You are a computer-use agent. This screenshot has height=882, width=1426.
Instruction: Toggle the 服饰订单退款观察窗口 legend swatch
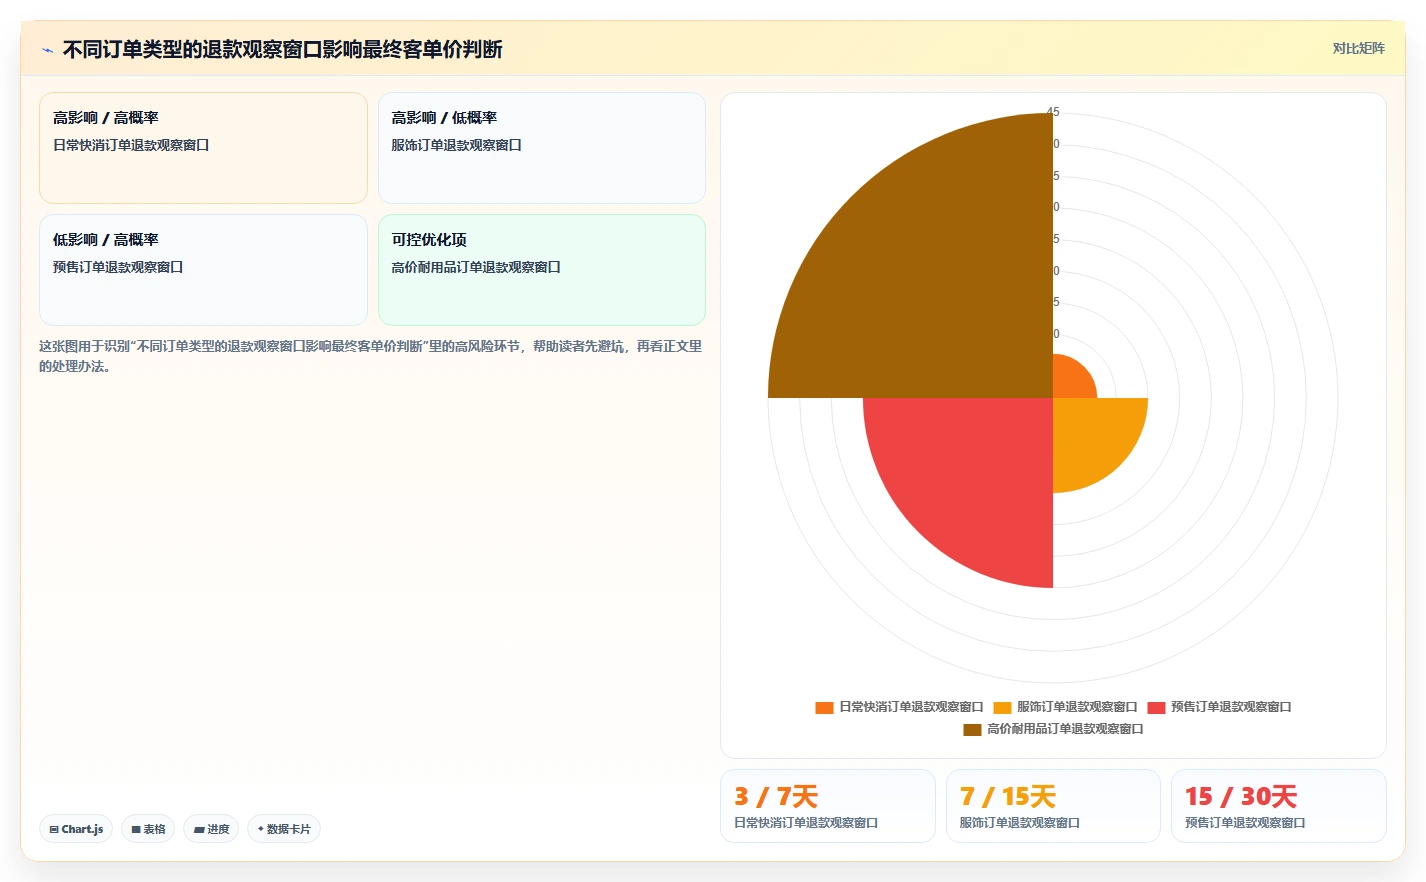[1002, 707]
